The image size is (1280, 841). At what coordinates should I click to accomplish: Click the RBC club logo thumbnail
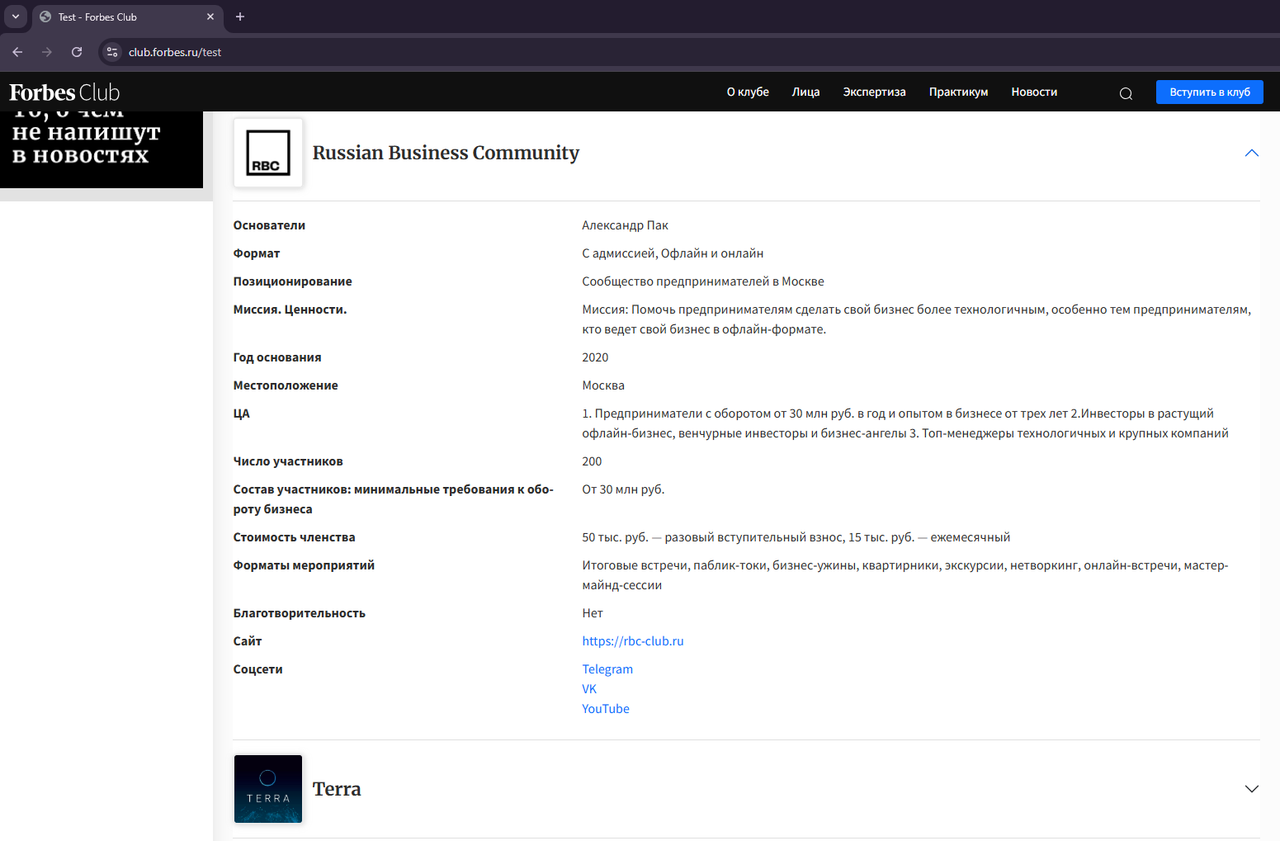pos(268,153)
